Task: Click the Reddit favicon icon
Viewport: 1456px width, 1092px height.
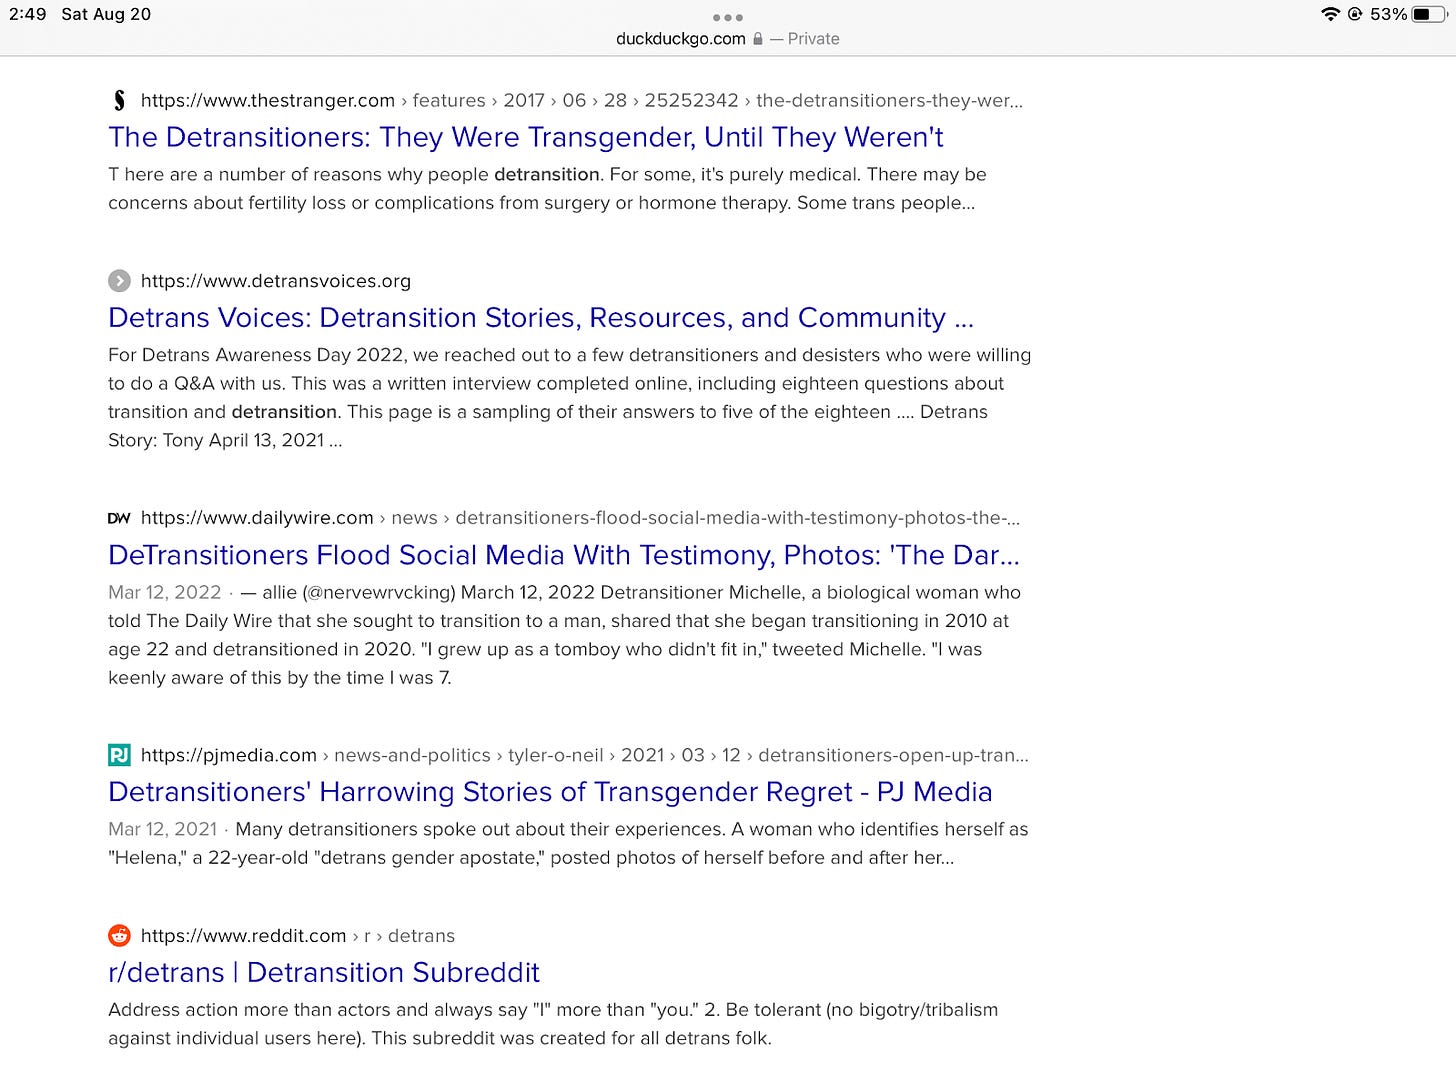Action: point(119,935)
